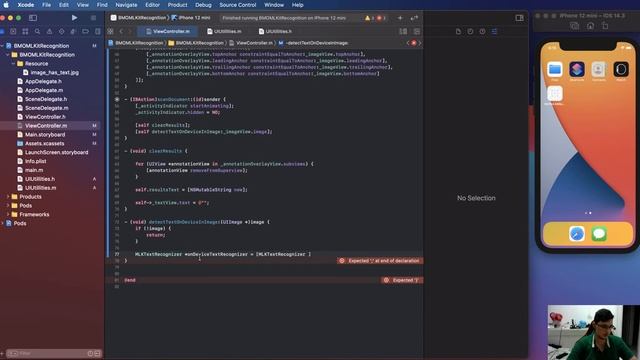
Task: Open Contacts app on the simulator
Action: click(x=598, y=69)
